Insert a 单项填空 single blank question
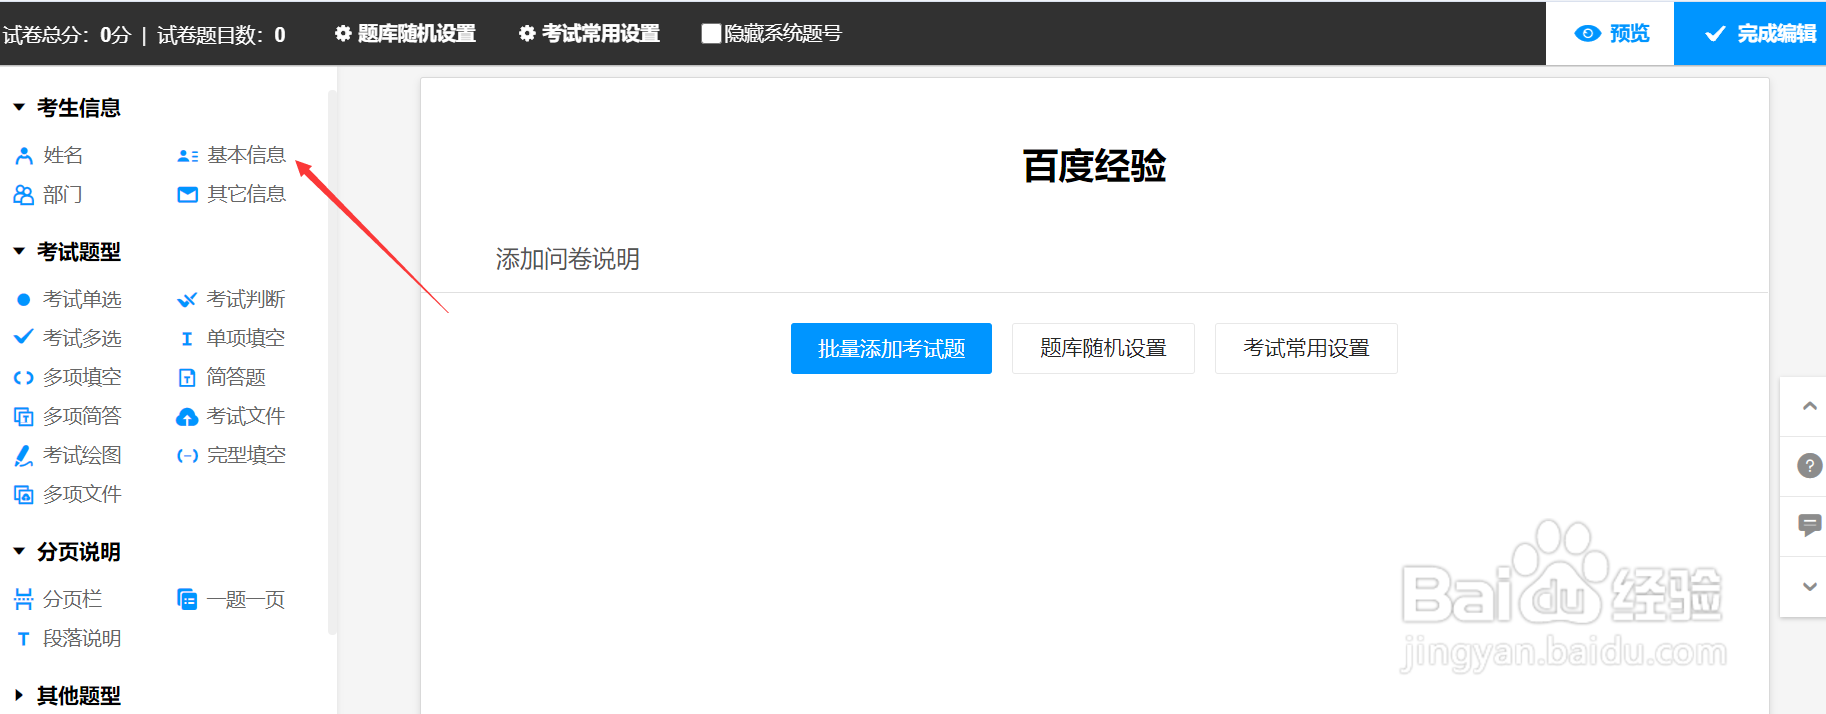1826x714 pixels. (231, 338)
